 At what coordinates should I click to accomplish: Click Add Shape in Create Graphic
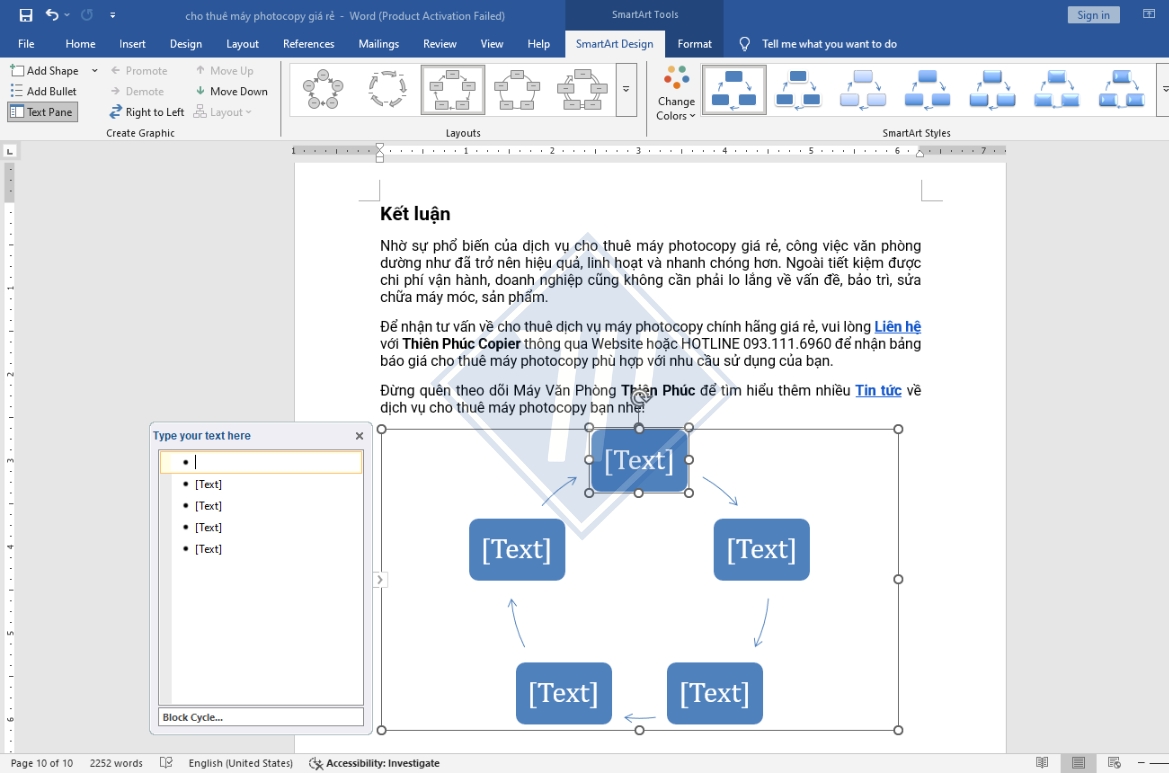[x=45, y=71]
